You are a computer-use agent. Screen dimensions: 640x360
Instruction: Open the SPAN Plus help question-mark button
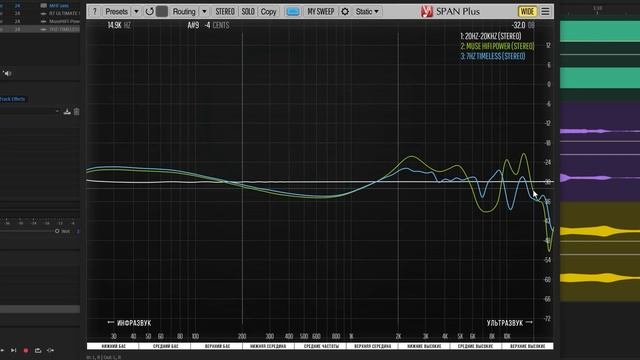pos(95,11)
